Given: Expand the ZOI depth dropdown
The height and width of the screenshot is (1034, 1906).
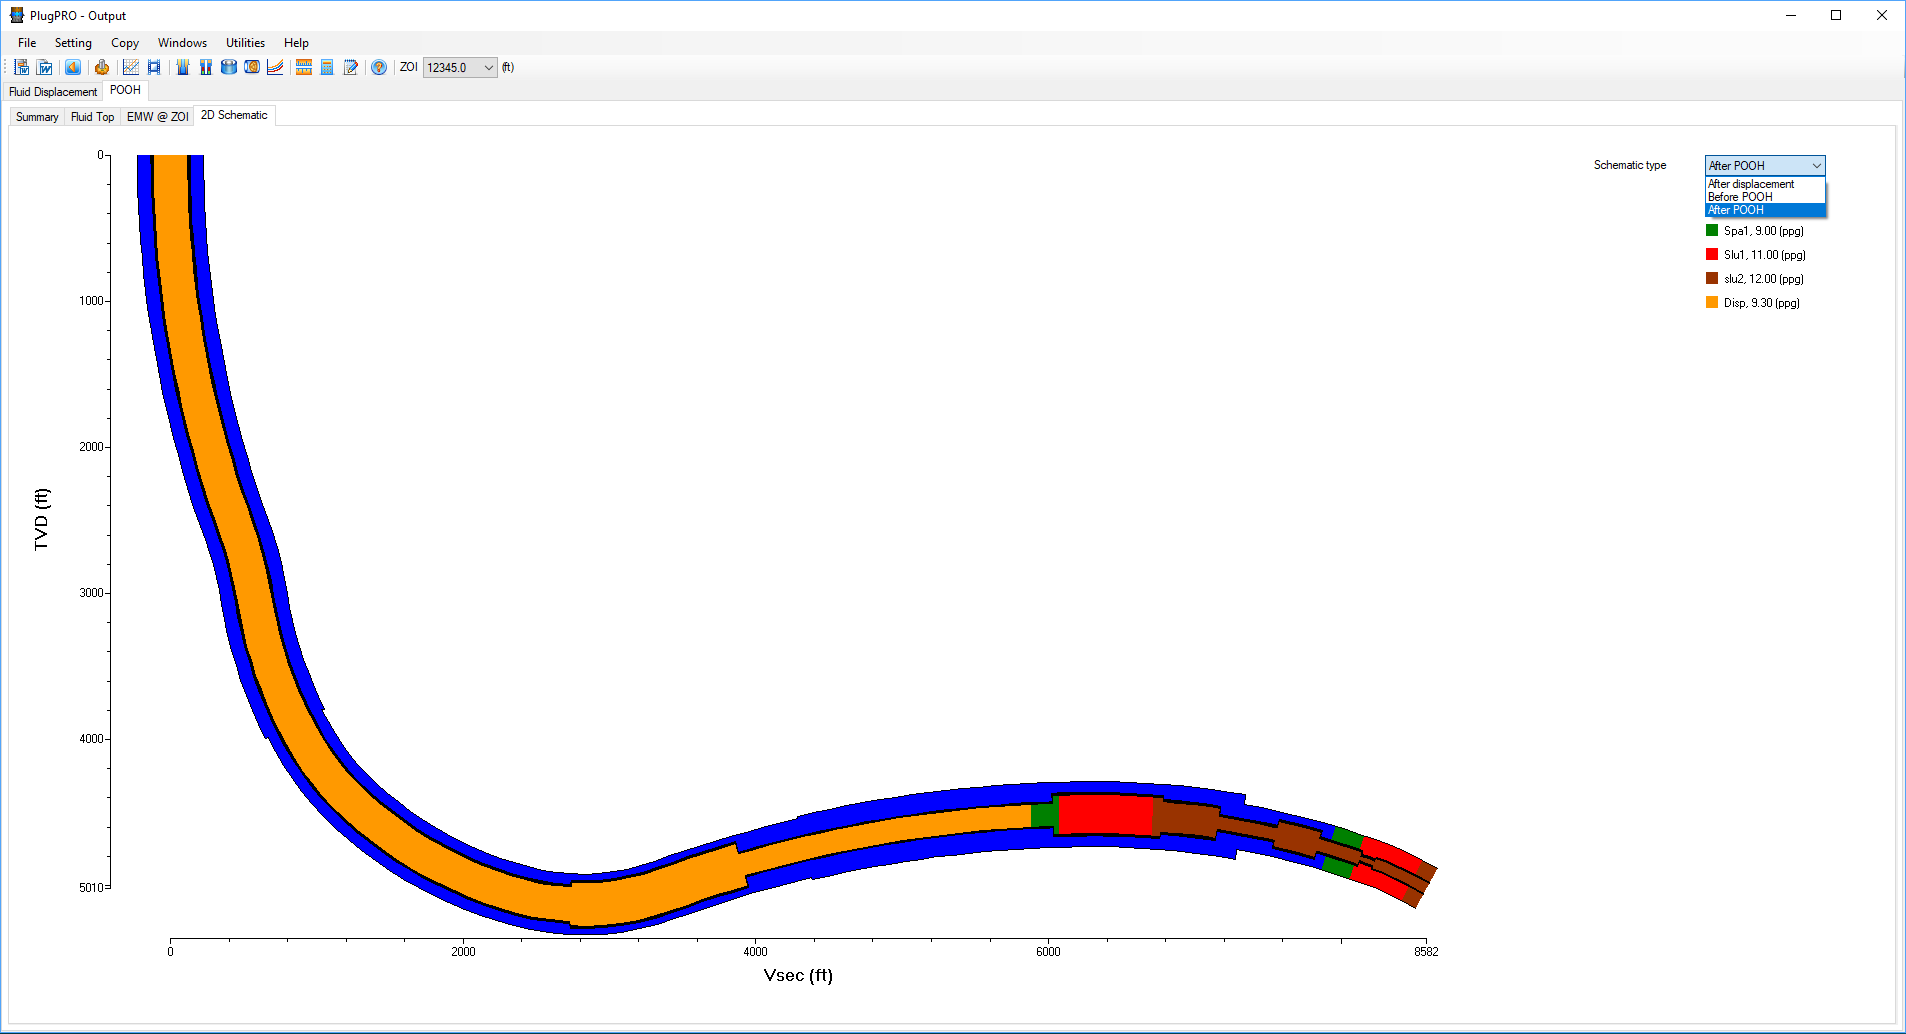Looking at the screenshot, I should click(488, 68).
